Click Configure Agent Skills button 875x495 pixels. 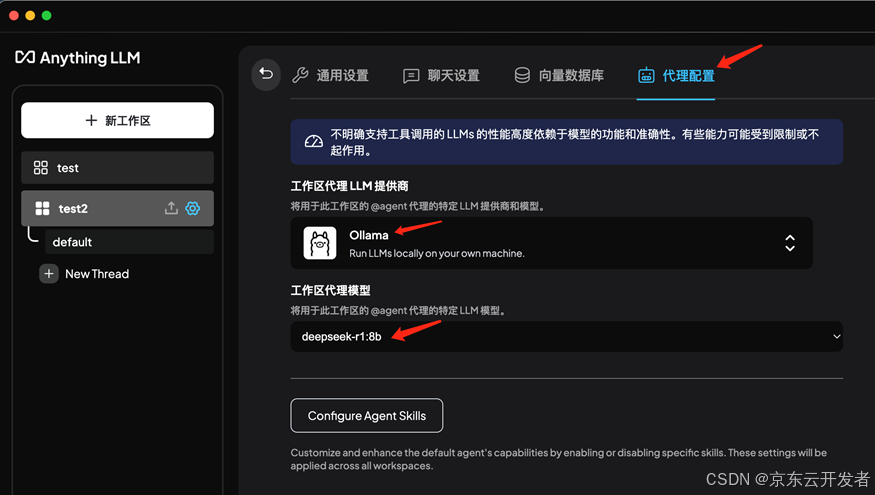pos(367,416)
